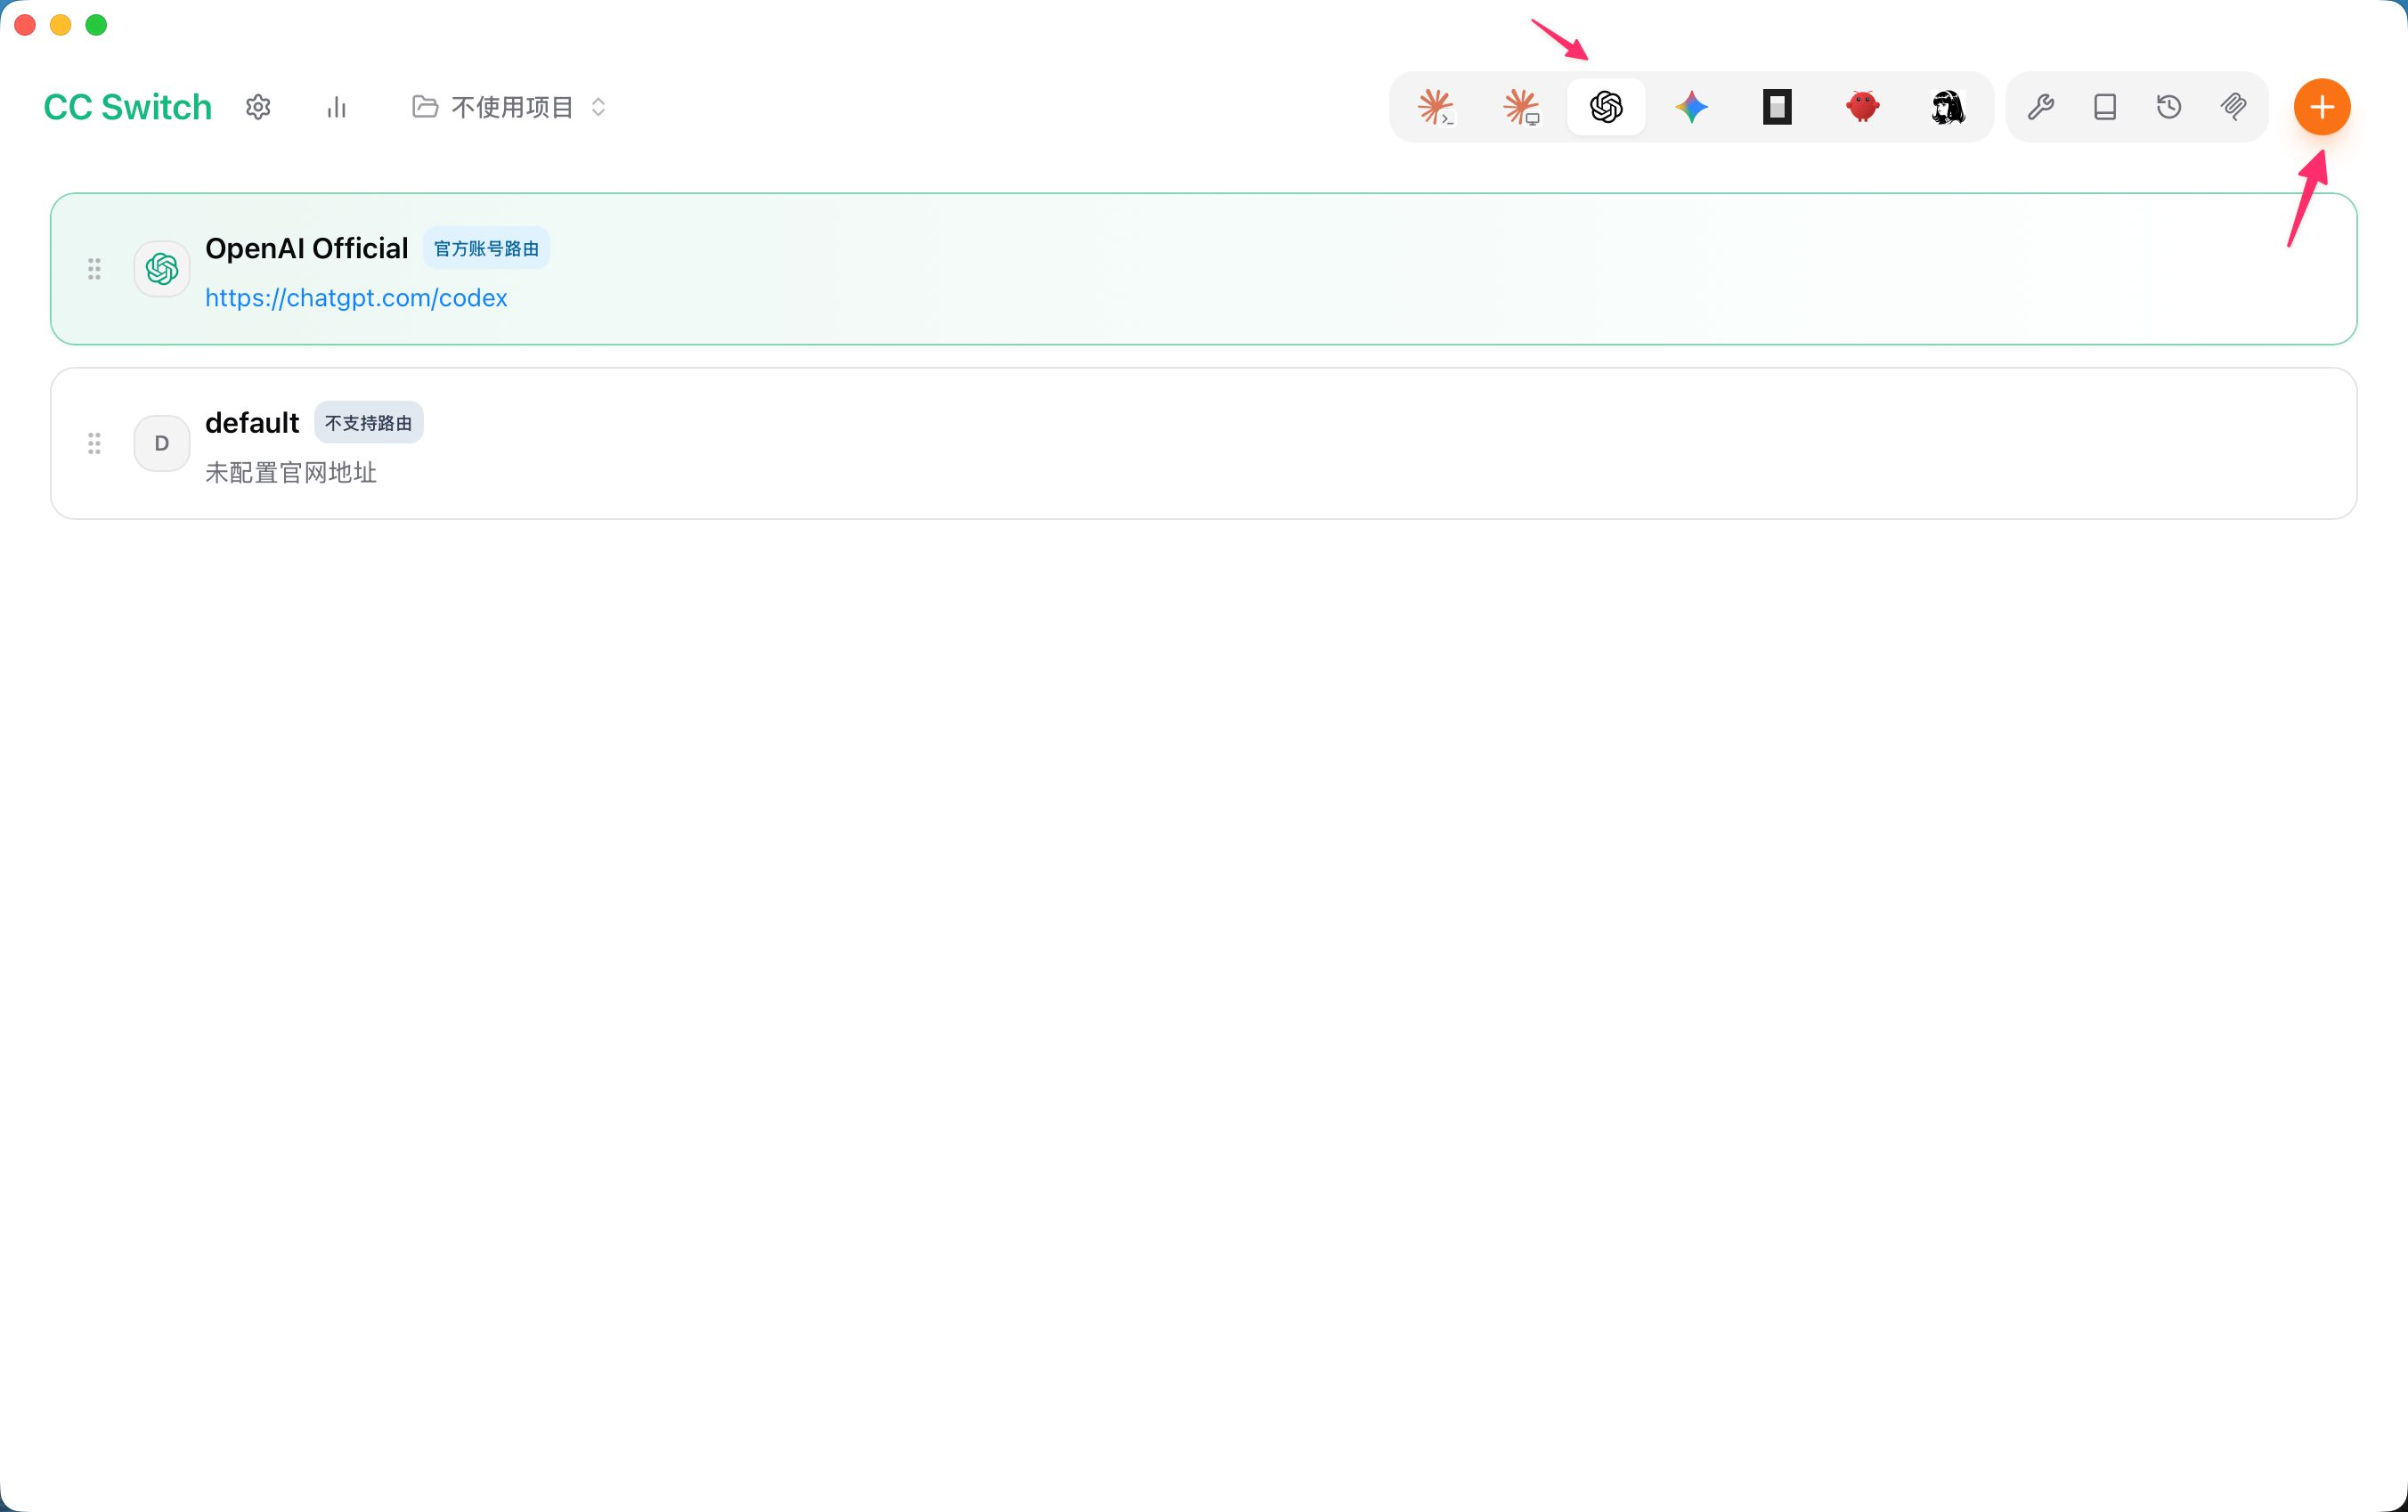Viewport: 2408px width, 1512px height.
Task: Expand the 不使用项目 project selector
Action: click(x=509, y=107)
